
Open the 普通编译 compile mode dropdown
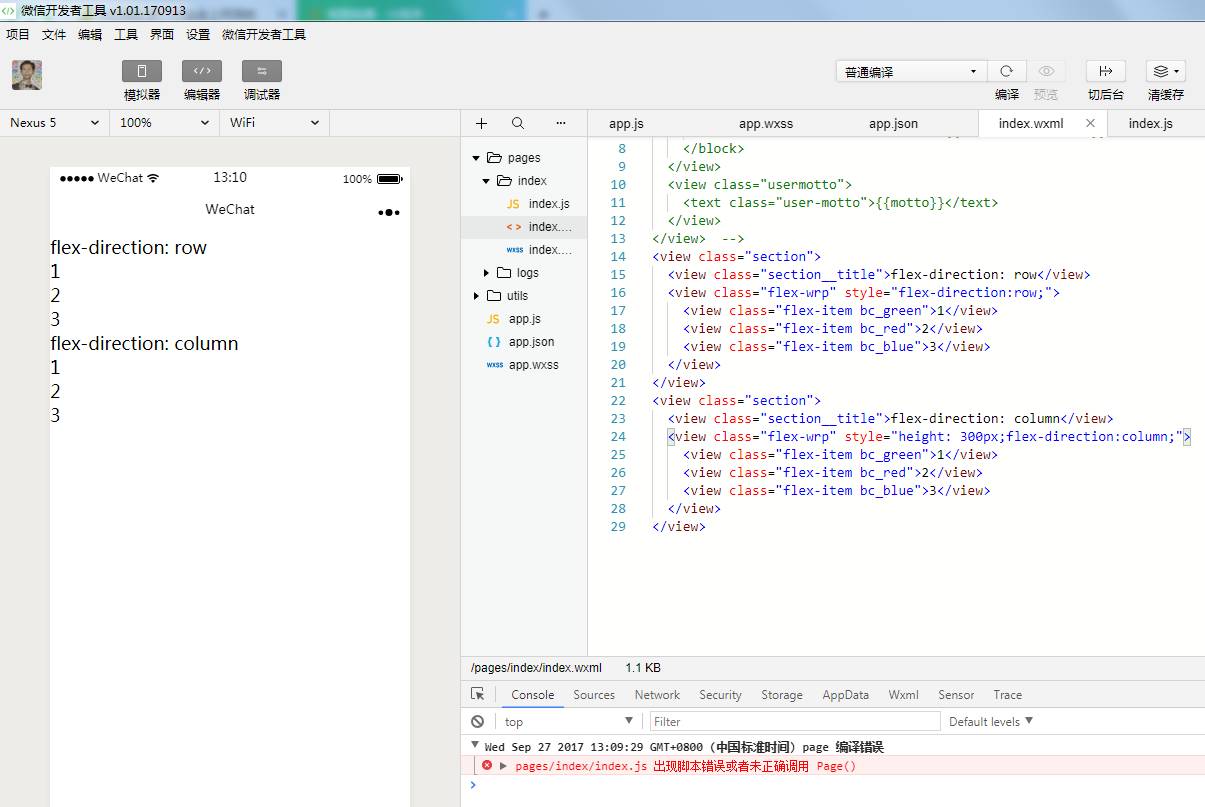[x=911, y=72]
